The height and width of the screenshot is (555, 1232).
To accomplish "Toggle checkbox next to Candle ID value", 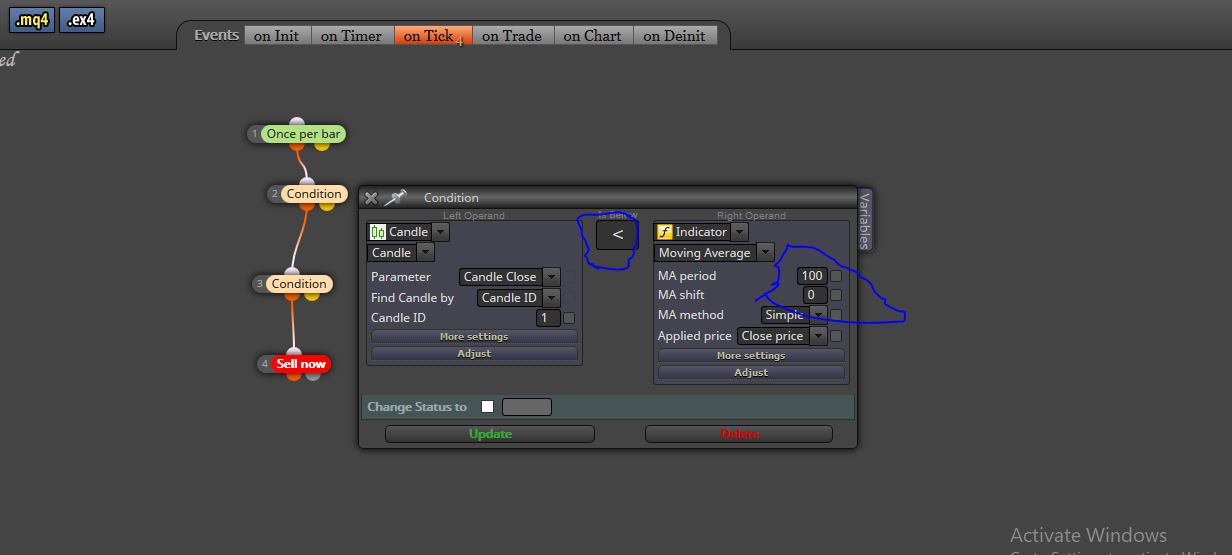I will (x=569, y=318).
